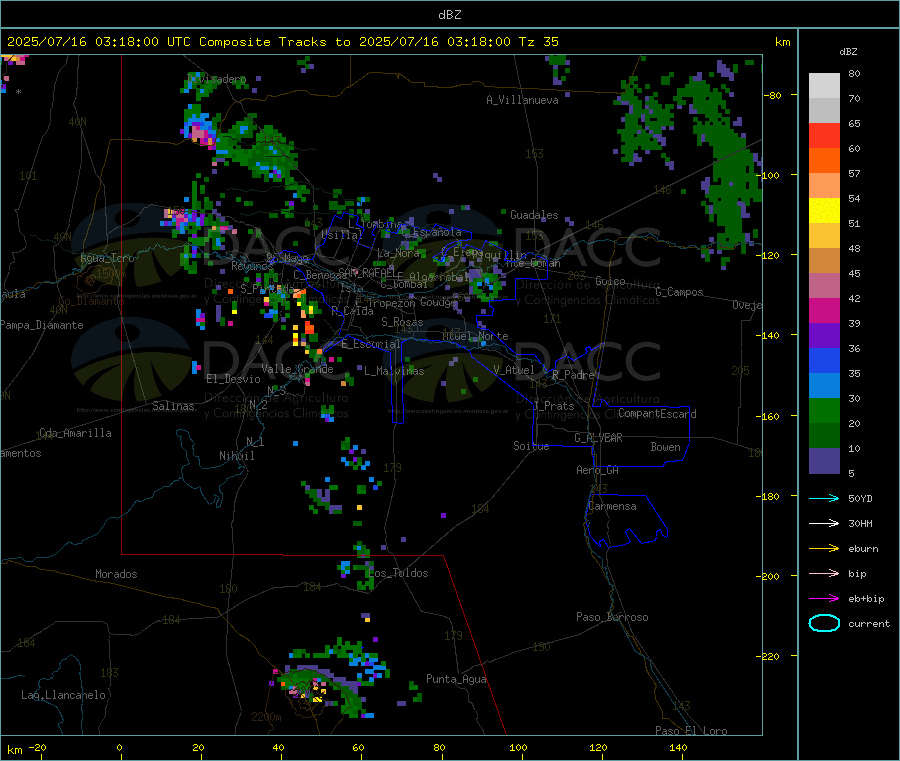Click the magenta eb+bip arrow legend icon
This screenshot has height=761, width=900.
(824, 599)
